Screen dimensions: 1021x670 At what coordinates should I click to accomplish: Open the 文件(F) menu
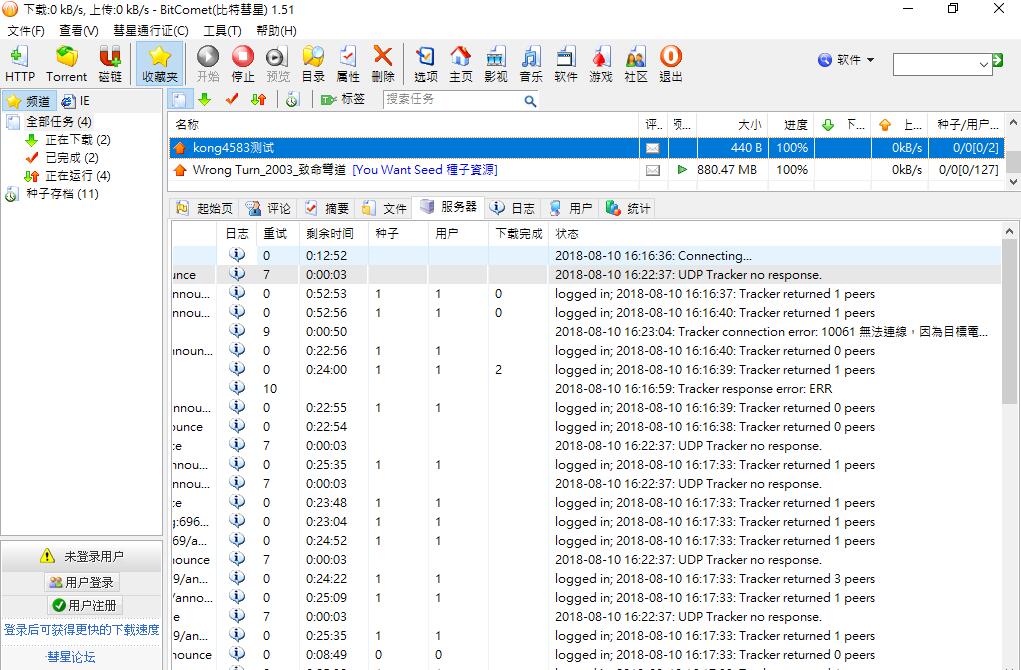[x=26, y=31]
